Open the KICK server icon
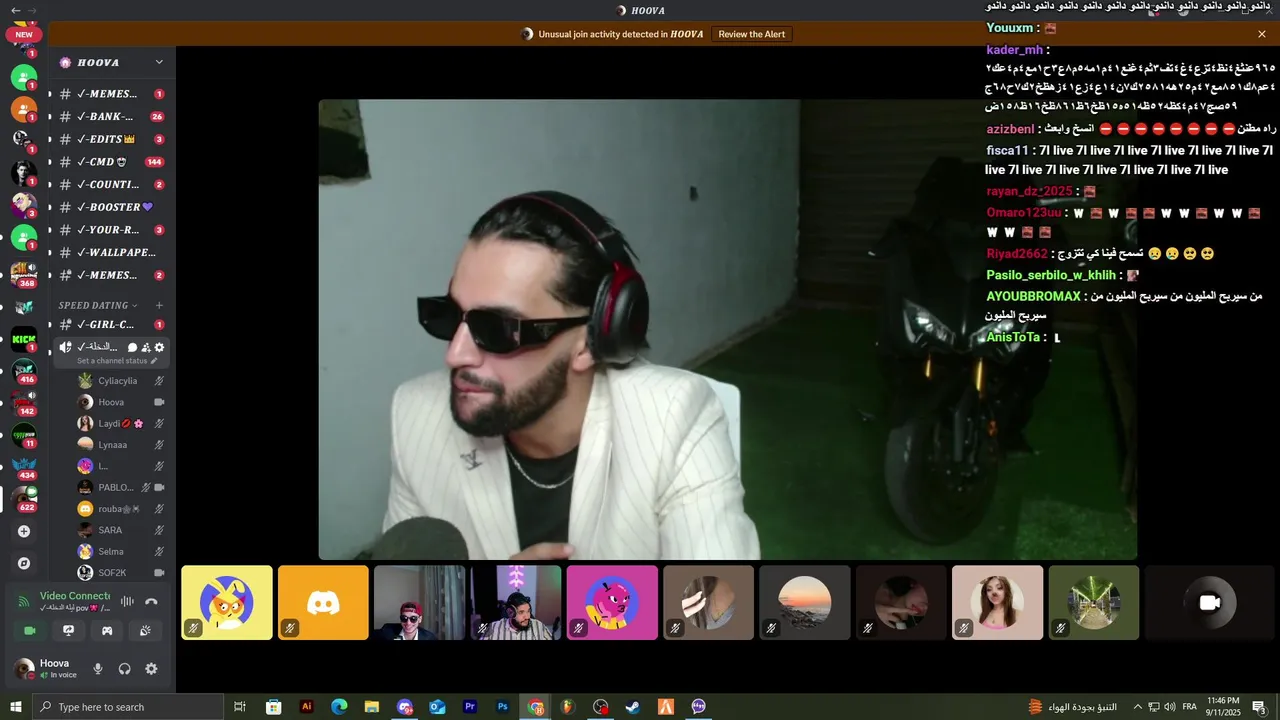The height and width of the screenshot is (720, 1280). click(x=24, y=339)
